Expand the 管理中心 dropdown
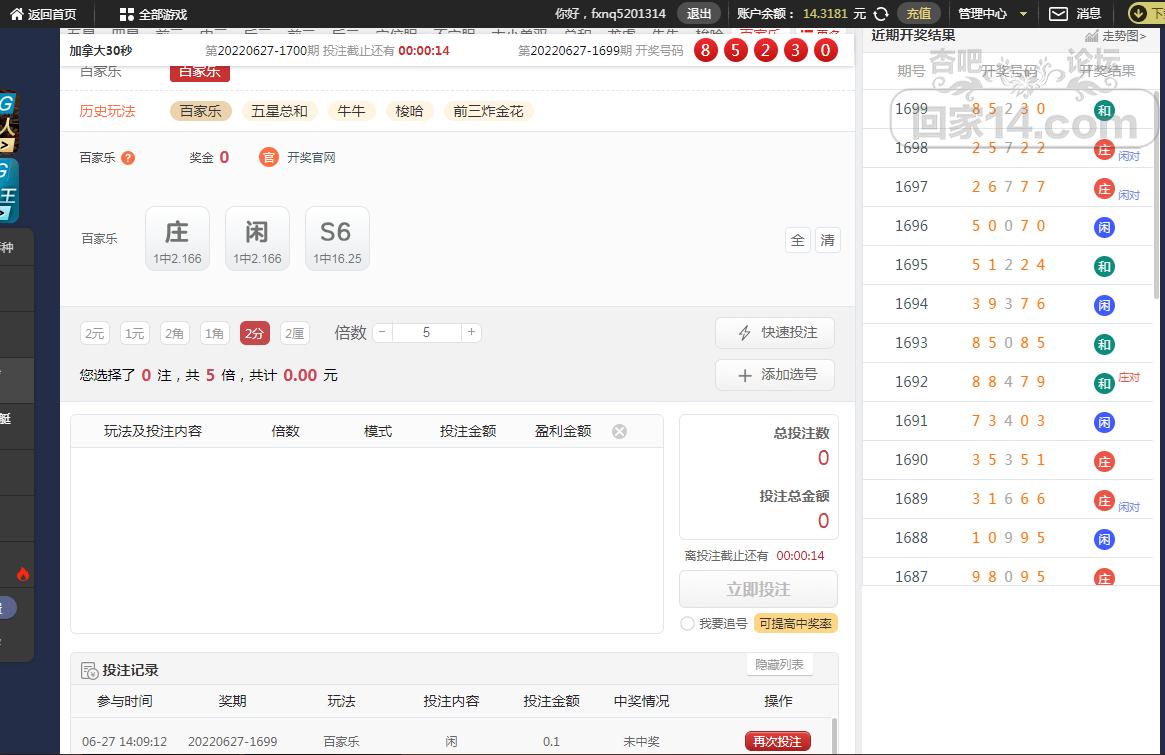 [1023, 14]
